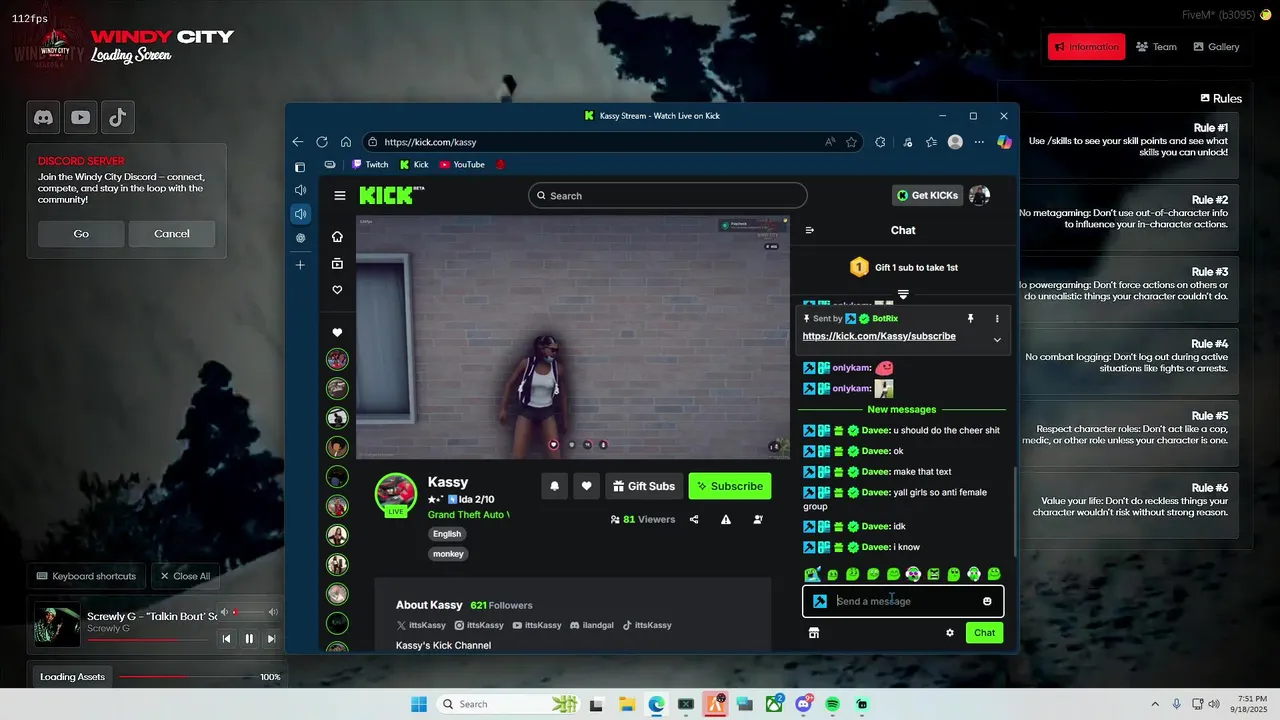The height and width of the screenshot is (720, 1280).
Task: Open YouTube bookmark
Action: [462, 165]
